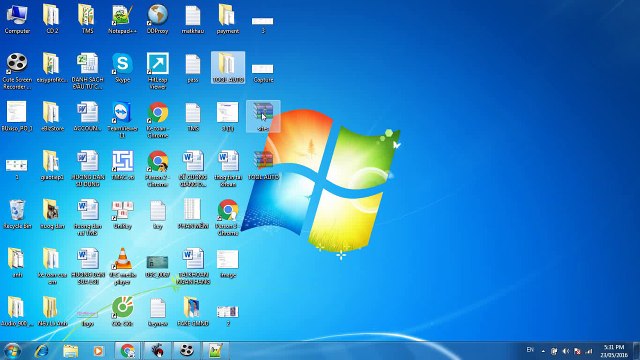The height and width of the screenshot is (360, 640).
Task: Open Windows Explorer from the taskbar
Action: coord(70,351)
